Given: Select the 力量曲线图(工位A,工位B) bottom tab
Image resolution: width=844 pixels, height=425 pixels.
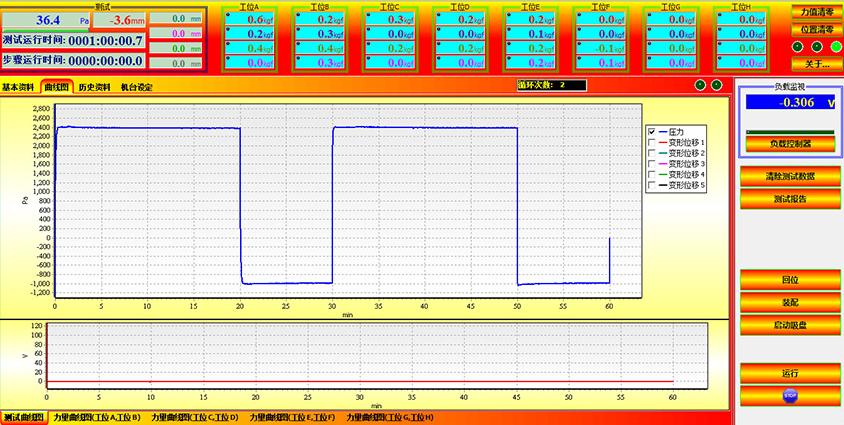Looking at the screenshot, I should point(97,417).
